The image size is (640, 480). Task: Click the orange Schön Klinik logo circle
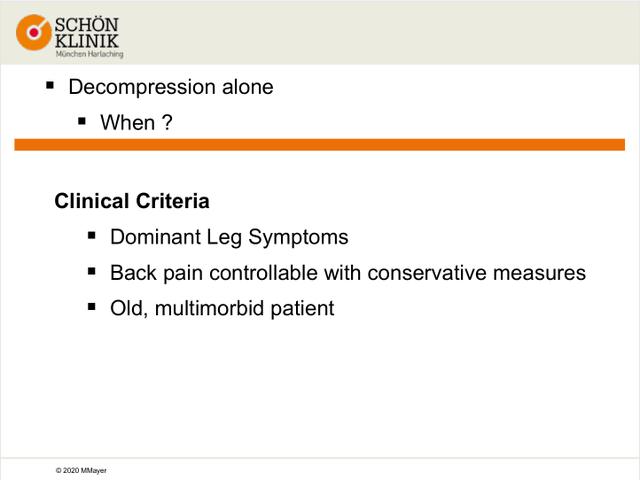(34, 32)
